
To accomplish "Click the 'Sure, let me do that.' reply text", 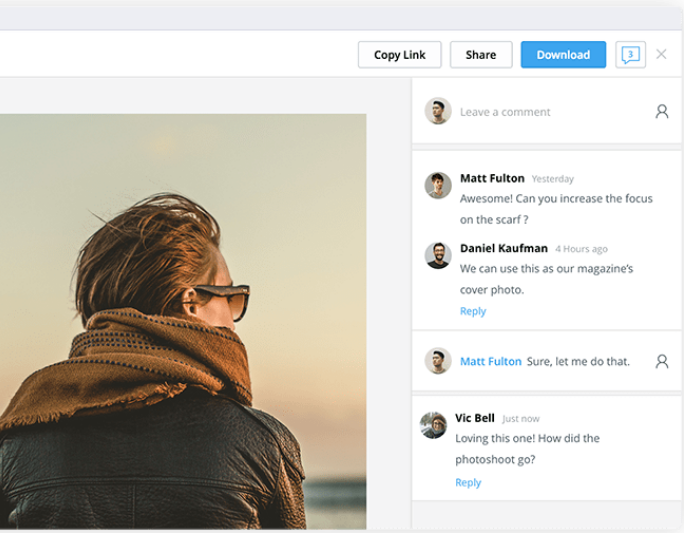I will click(x=578, y=362).
